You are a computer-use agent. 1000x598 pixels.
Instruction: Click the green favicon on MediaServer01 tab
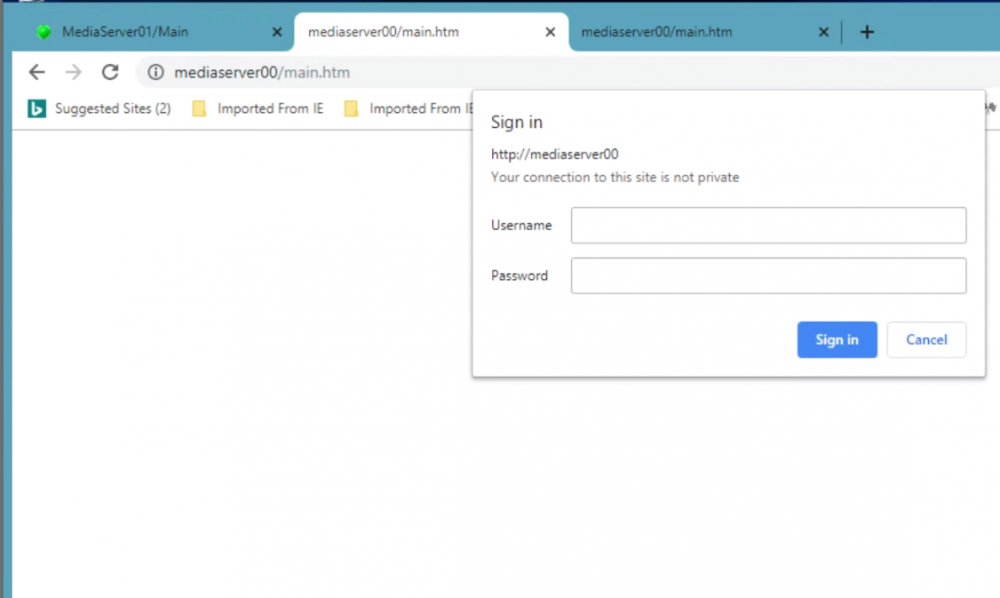tap(44, 32)
